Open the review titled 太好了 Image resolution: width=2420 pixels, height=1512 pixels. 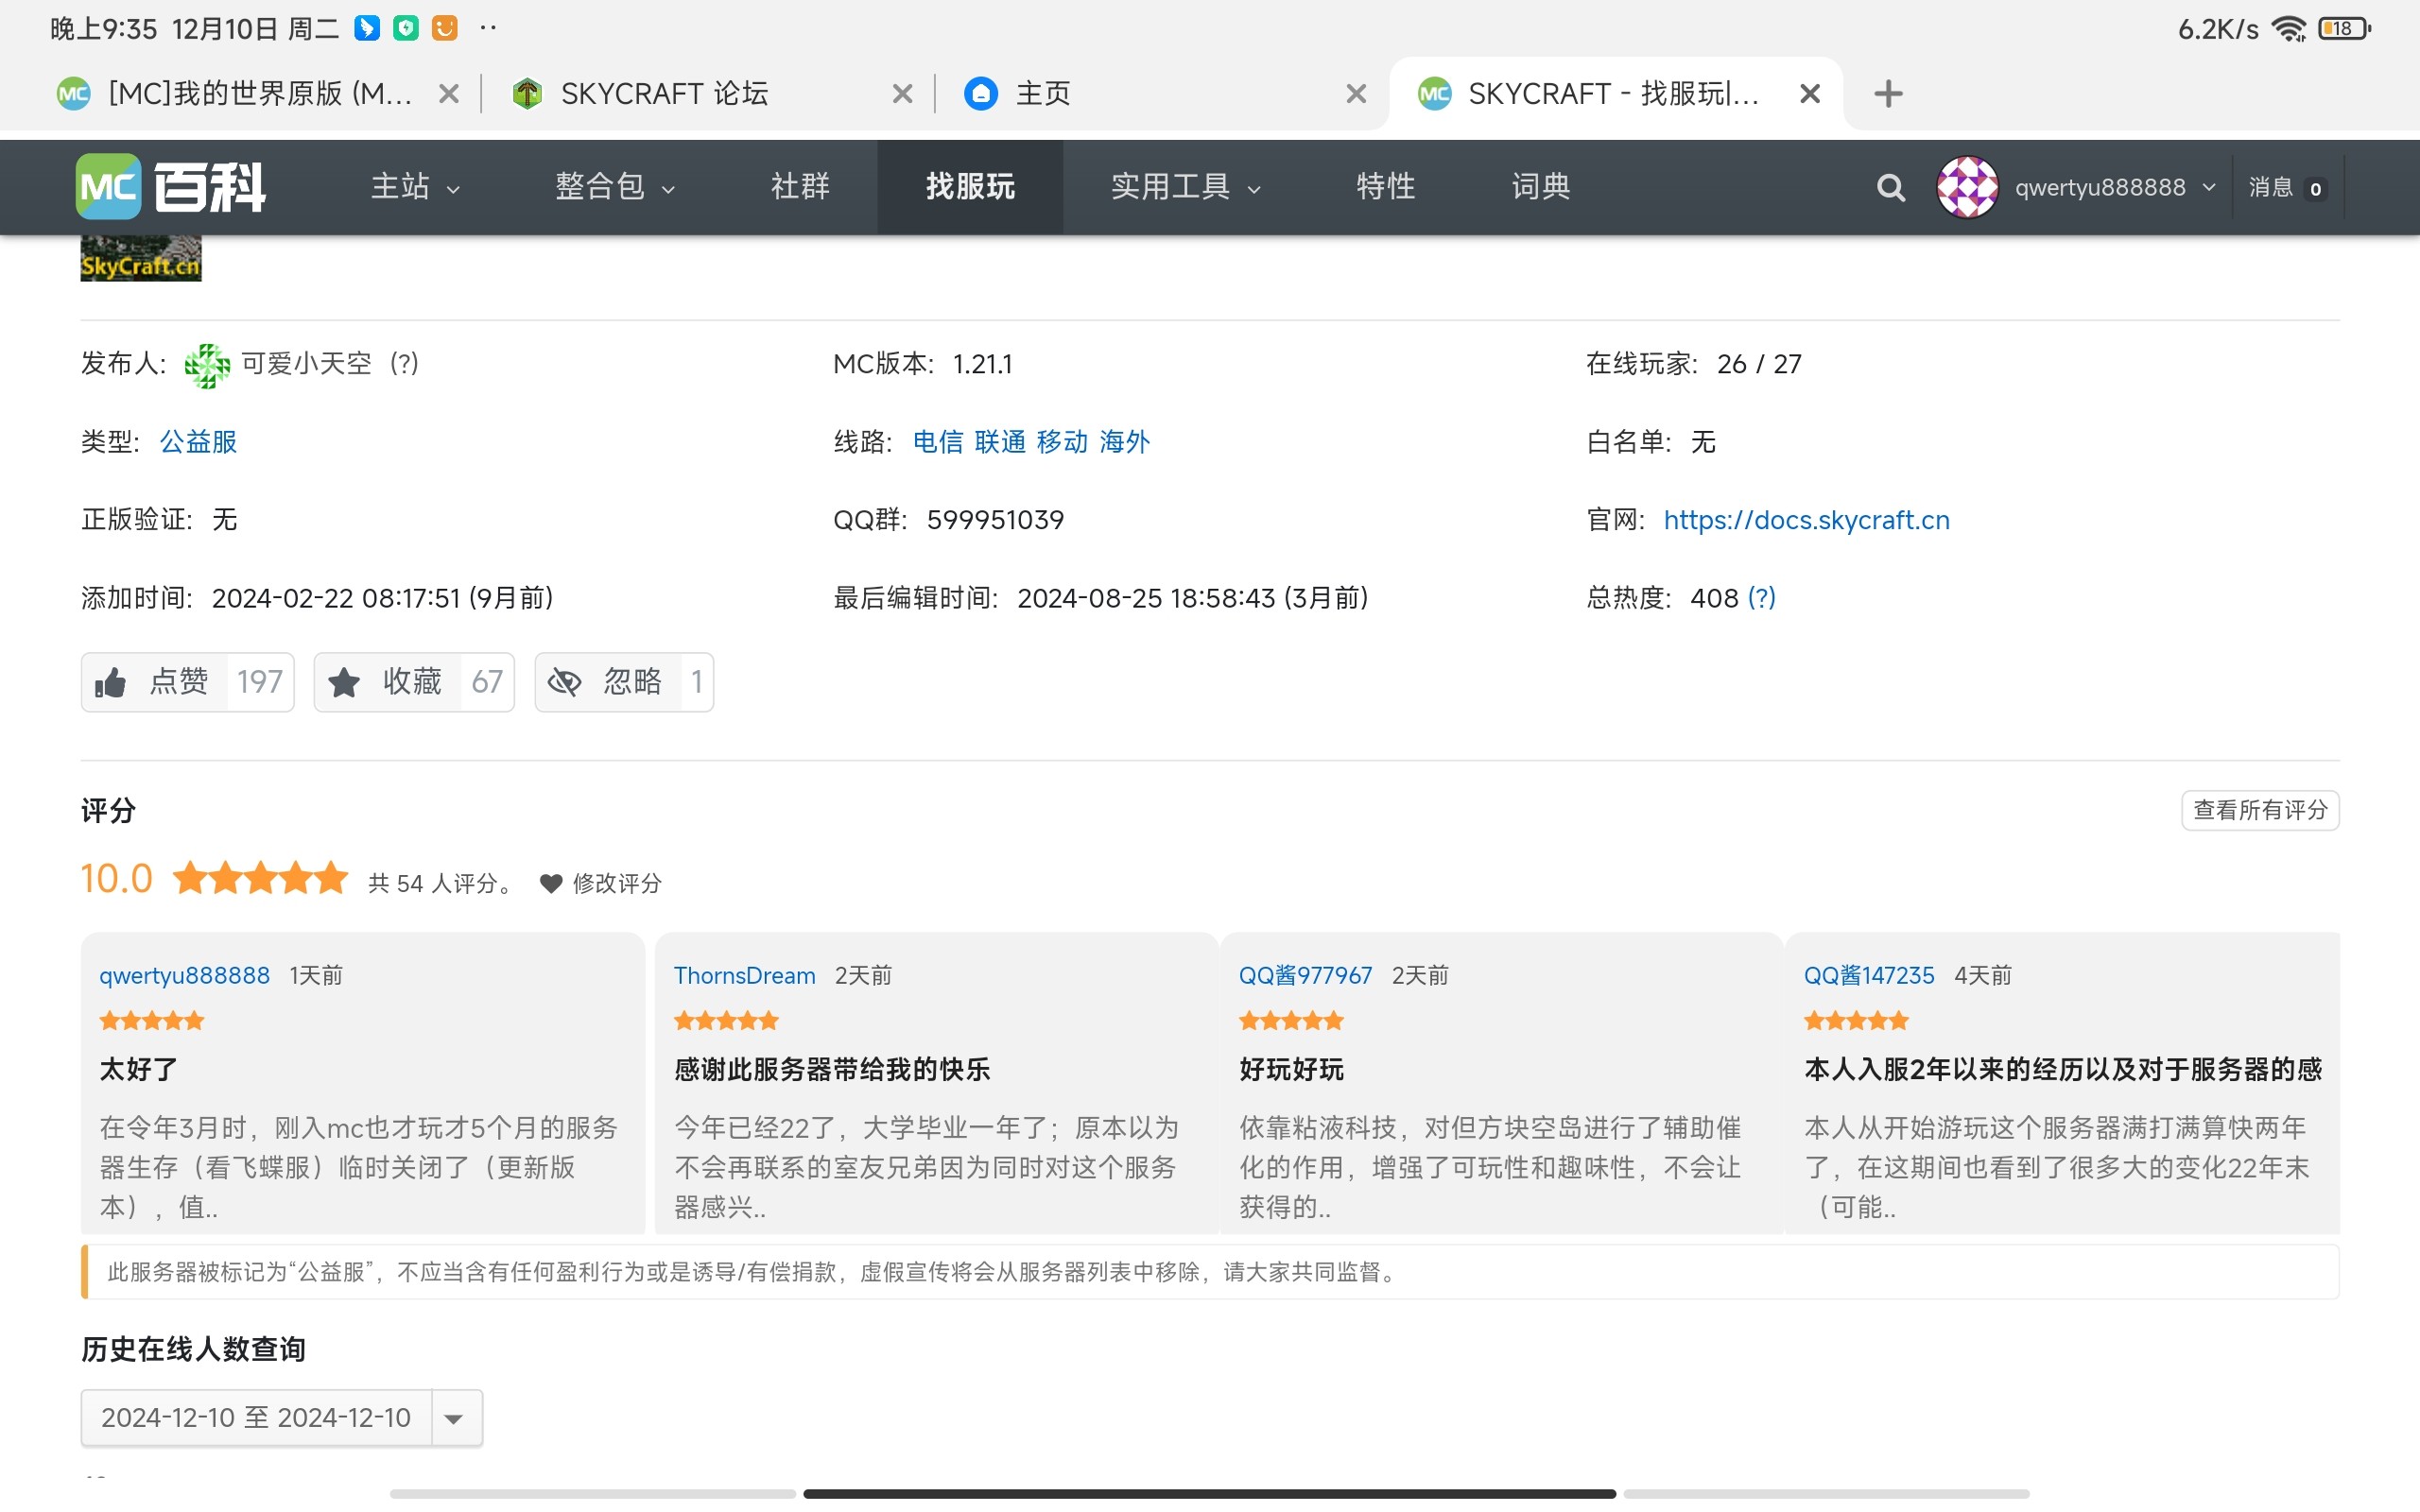click(x=139, y=1070)
